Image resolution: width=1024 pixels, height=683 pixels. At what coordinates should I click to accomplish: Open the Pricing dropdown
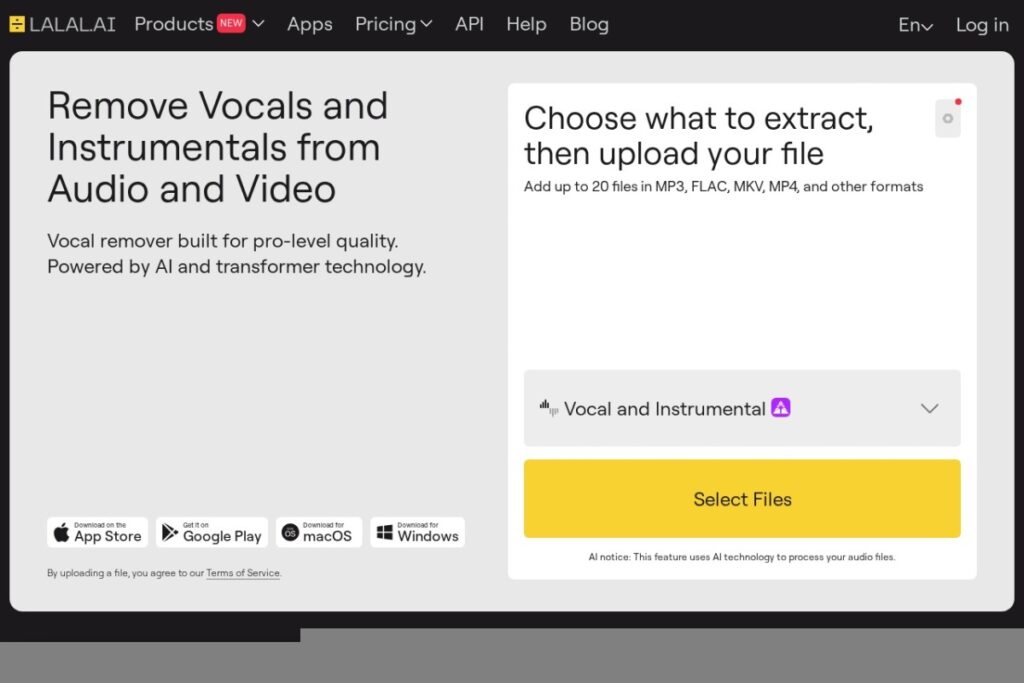point(393,24)
